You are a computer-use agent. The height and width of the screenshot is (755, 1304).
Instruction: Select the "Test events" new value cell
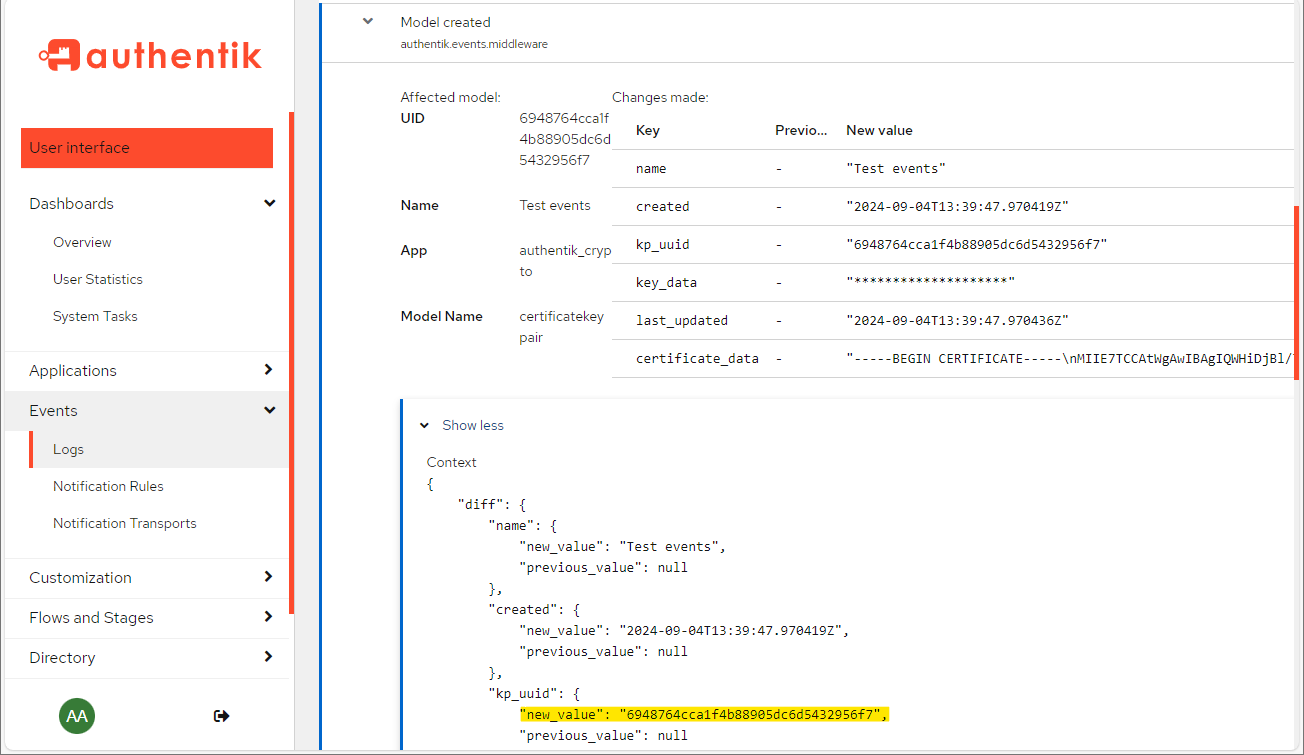896,169
